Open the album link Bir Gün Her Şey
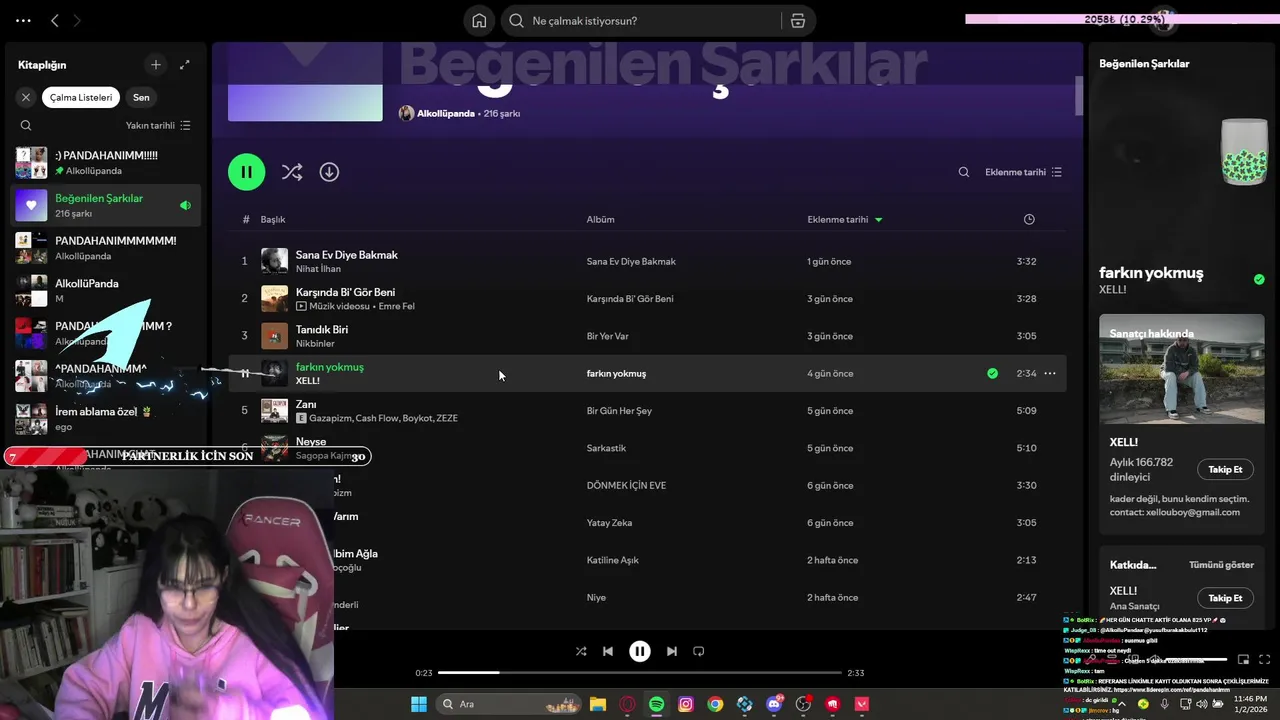The image size is (1280, 720). tap(619, 410)
